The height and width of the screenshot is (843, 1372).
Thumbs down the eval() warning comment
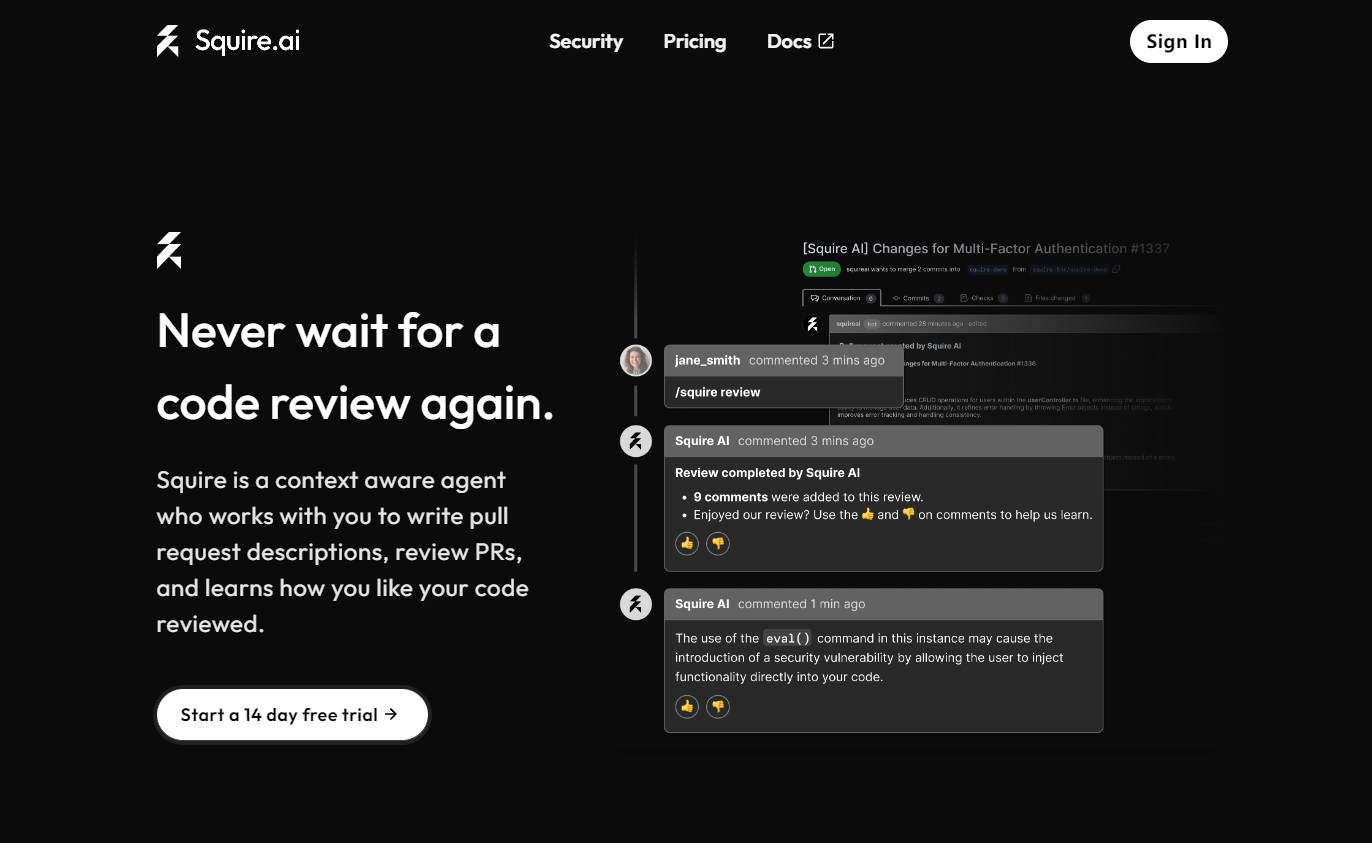[718, 706]
